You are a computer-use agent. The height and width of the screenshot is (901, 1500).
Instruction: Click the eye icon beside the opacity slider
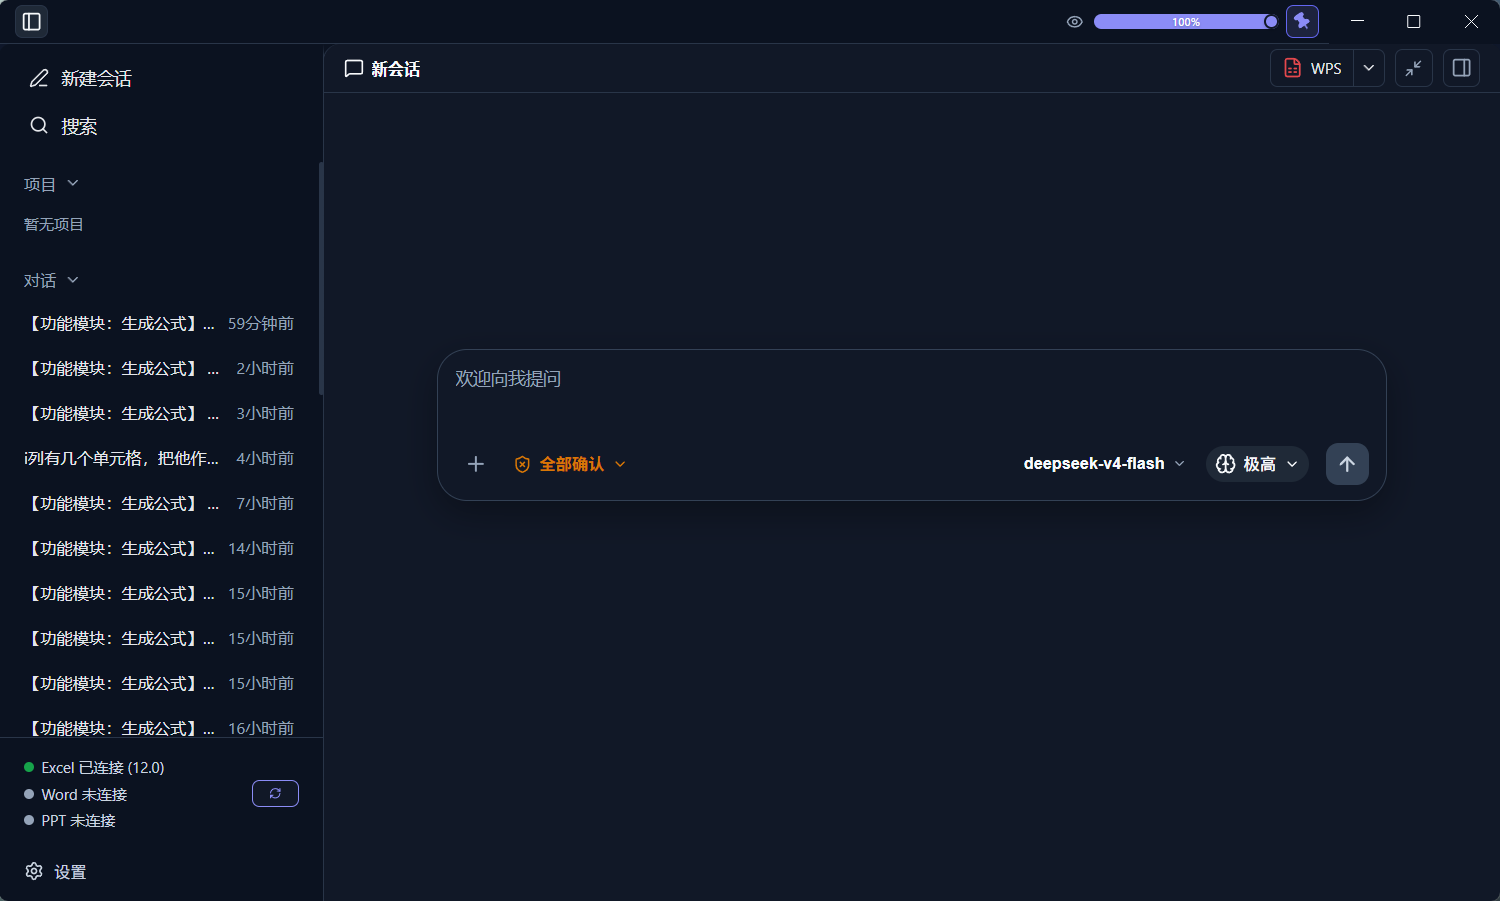coord(1075,22)
